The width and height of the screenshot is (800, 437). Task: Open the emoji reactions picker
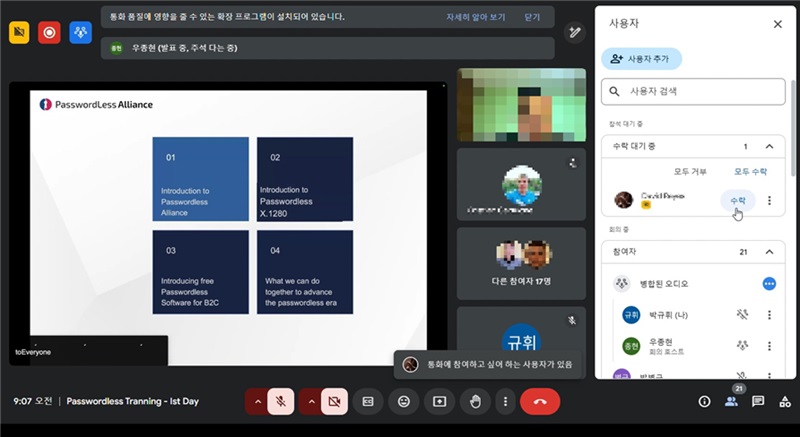click(x=404, y=401)
